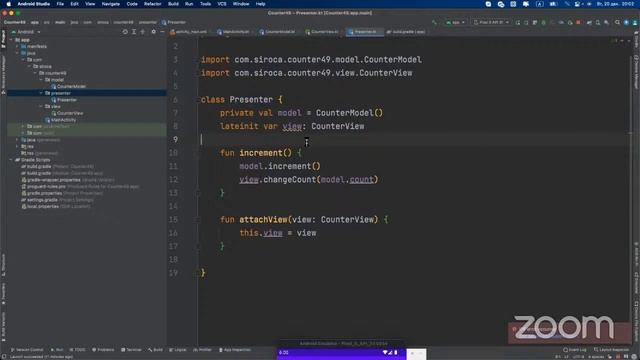The image size is (640, 360).
Task: Collapse the Gradle Scripts node
Action: click(11, 160)
